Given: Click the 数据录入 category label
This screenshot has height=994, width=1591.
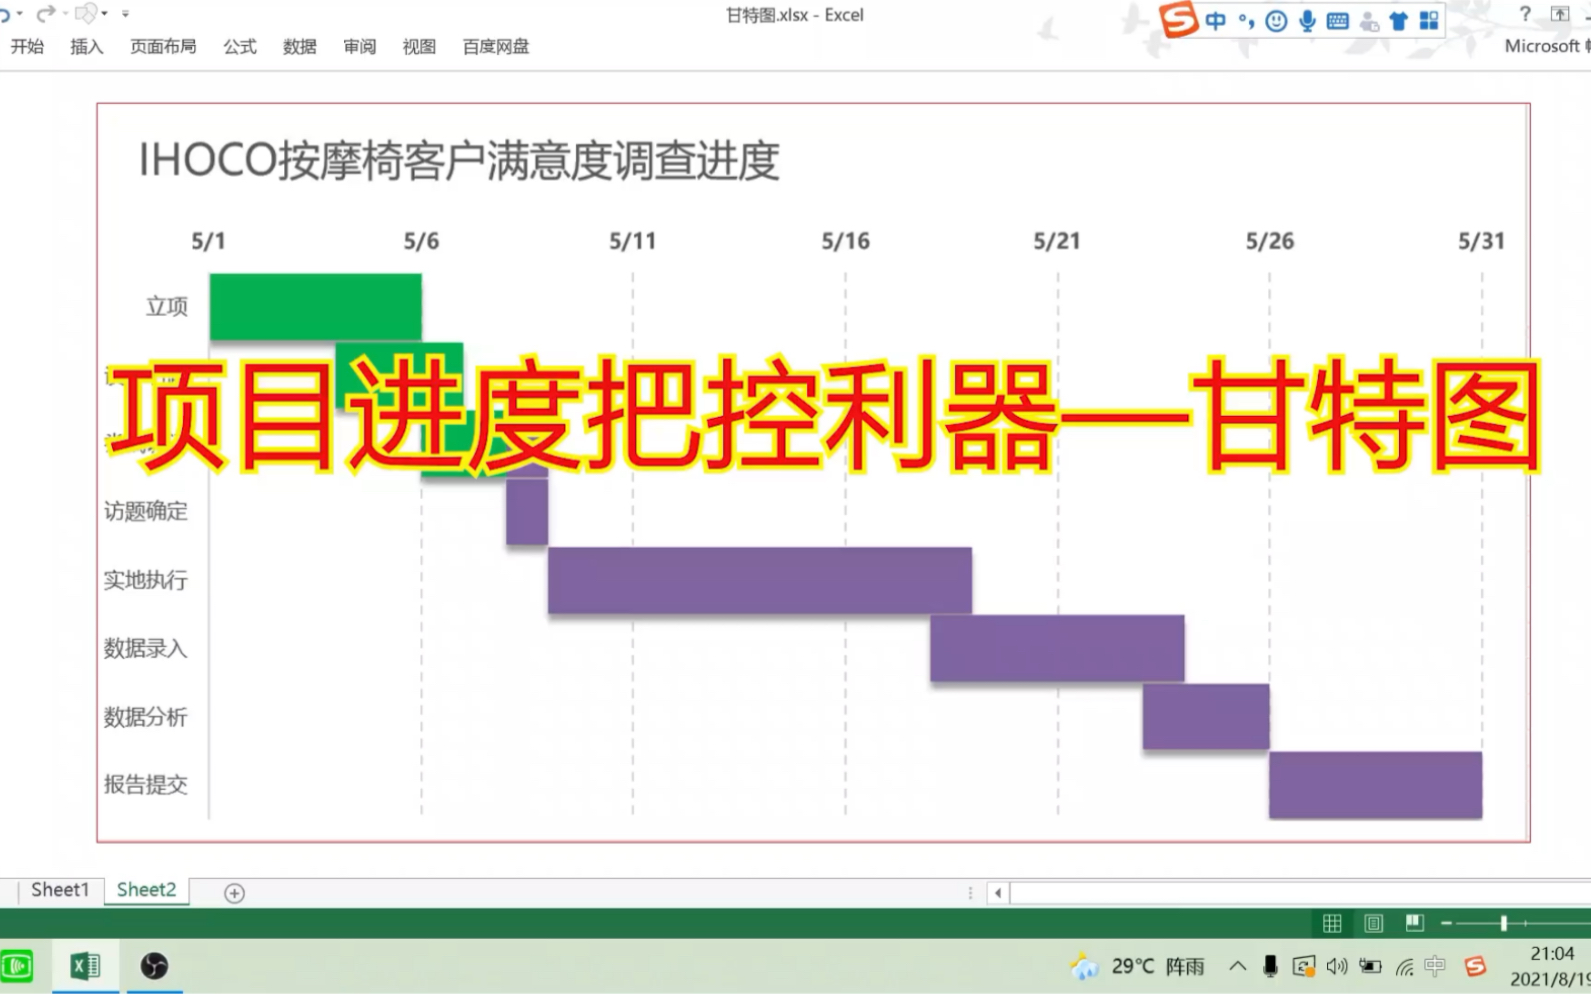Looking at the screenshot, I should pos(146,648).
